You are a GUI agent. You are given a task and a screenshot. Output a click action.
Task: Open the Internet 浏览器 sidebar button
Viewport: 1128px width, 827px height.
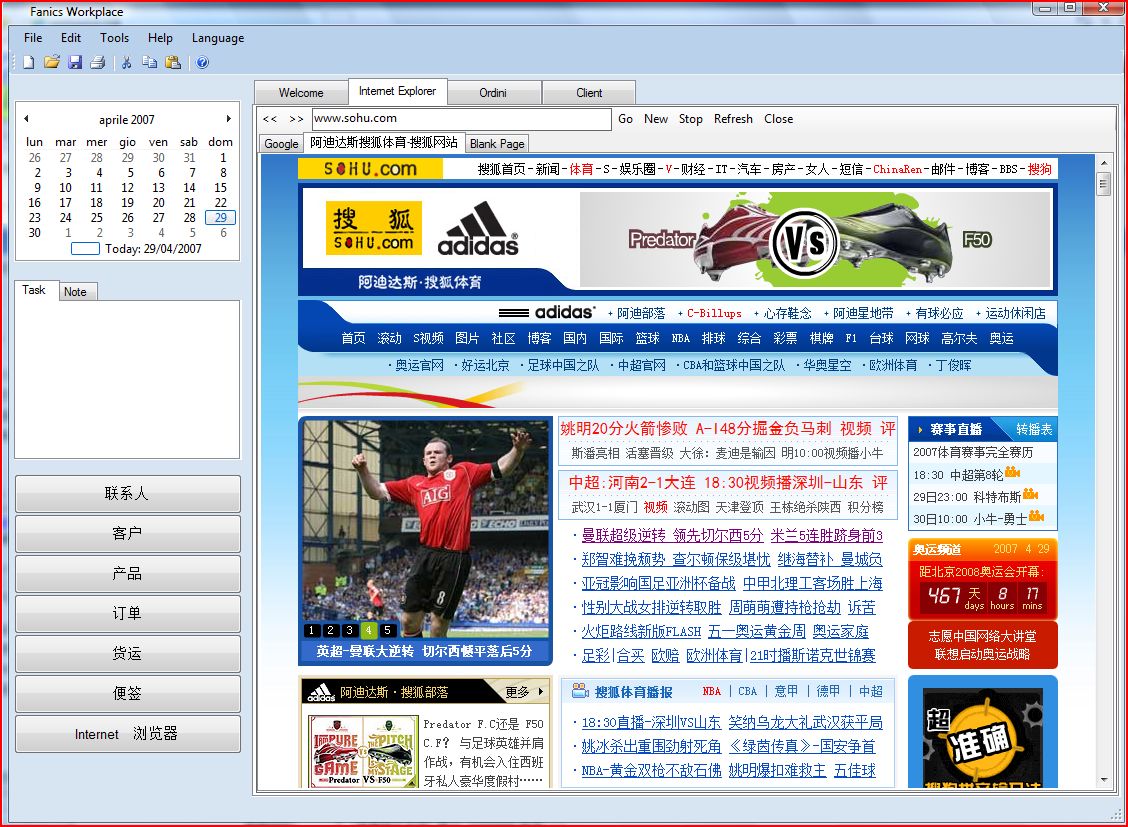coord(127,734)
